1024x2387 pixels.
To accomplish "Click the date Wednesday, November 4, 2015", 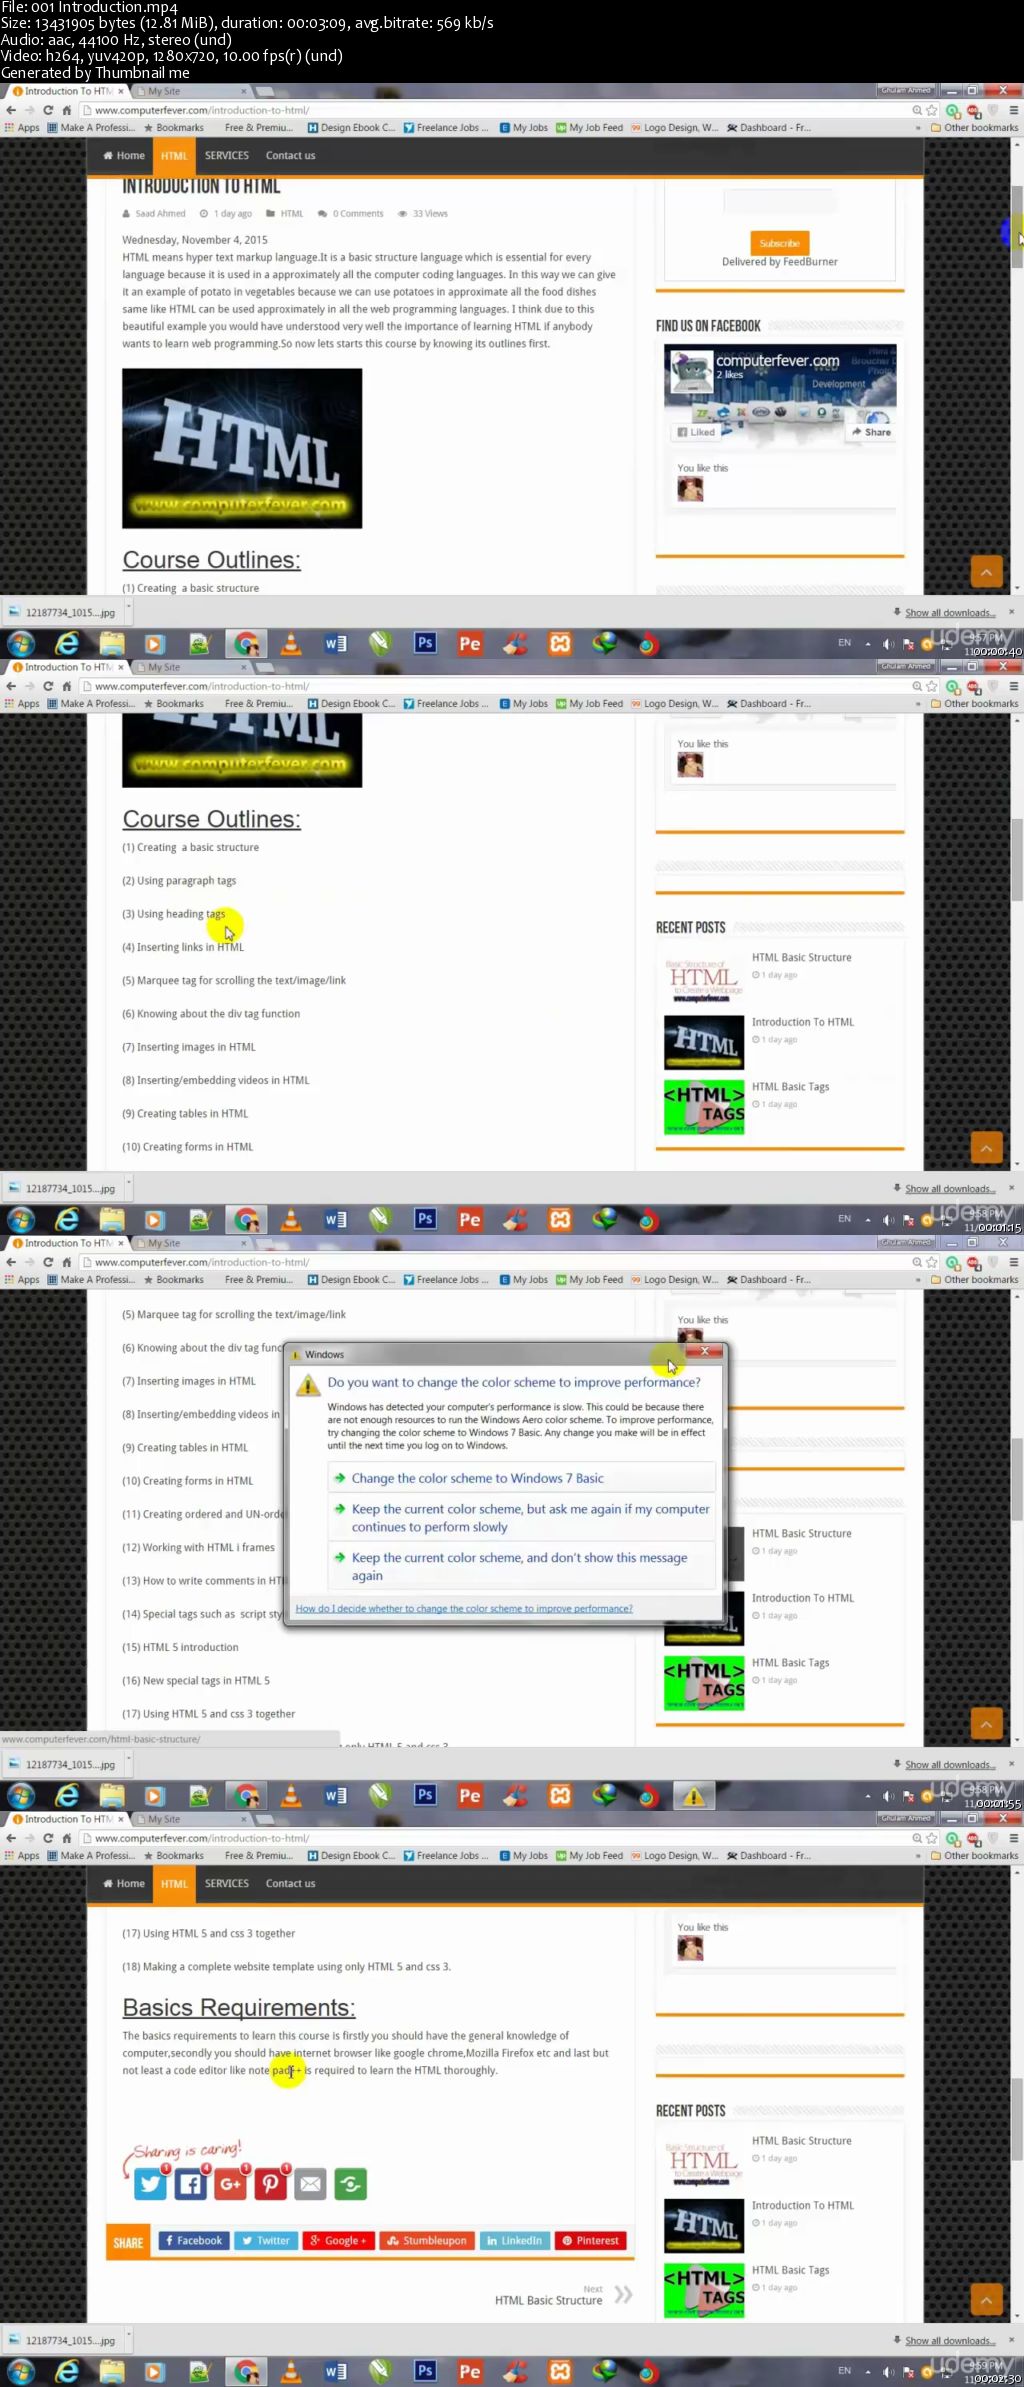I will 195,240.
